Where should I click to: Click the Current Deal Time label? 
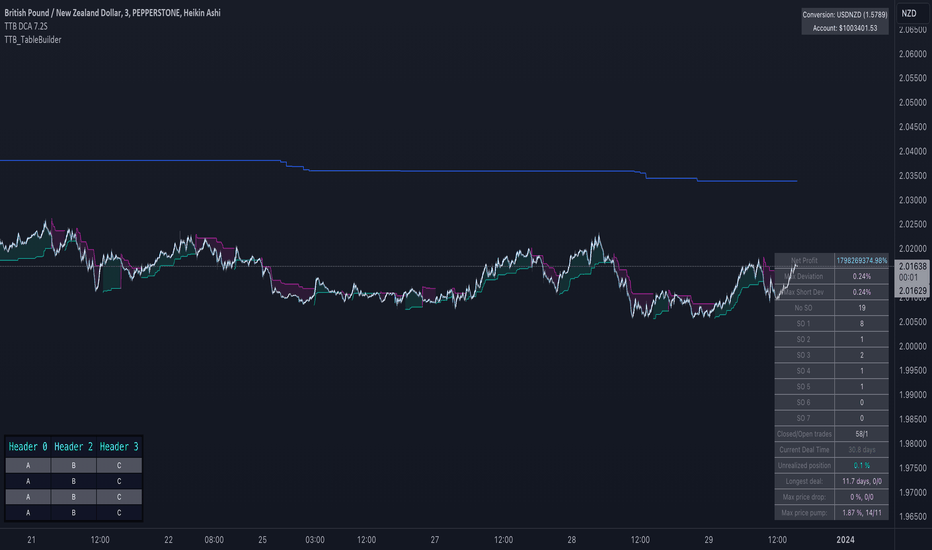[x=804, y=450]
